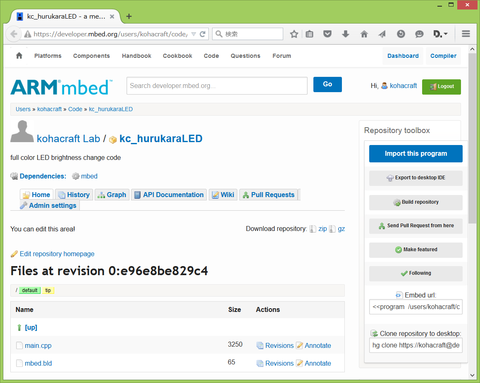
Task: Select the Home repository tab
Action: click(x=36, y=195)
